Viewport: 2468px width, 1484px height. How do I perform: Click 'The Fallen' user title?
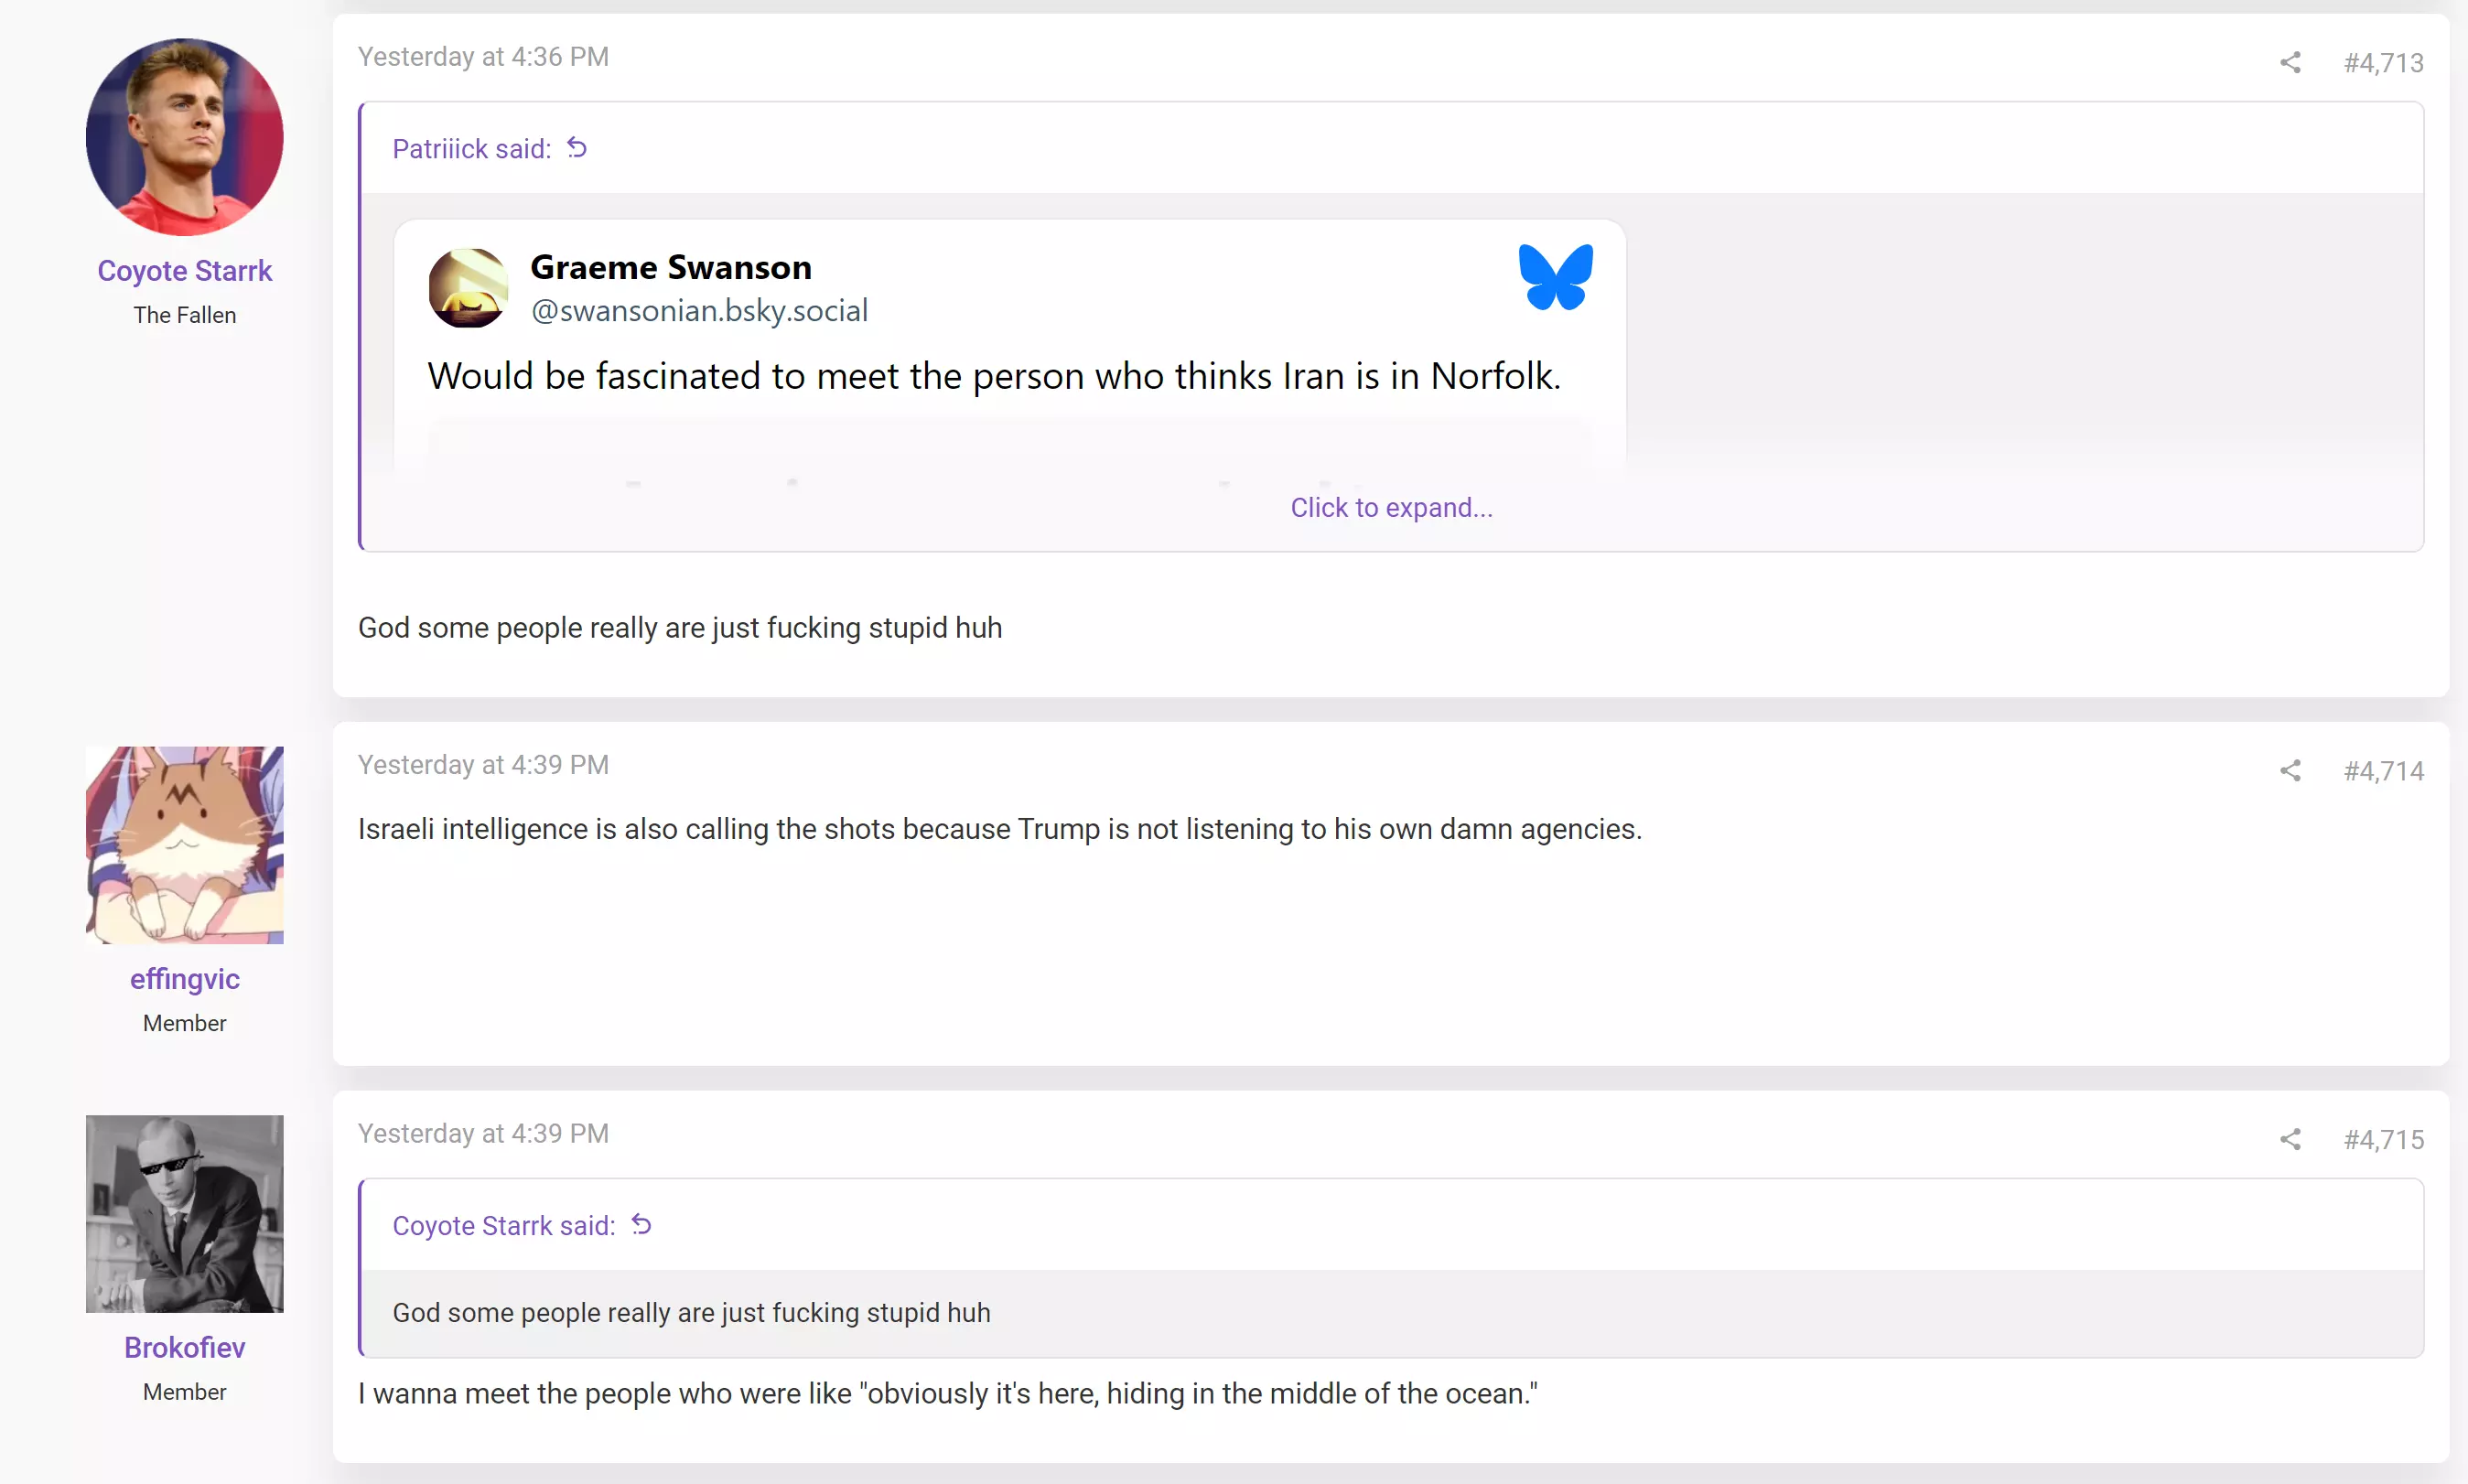point(185,316)
